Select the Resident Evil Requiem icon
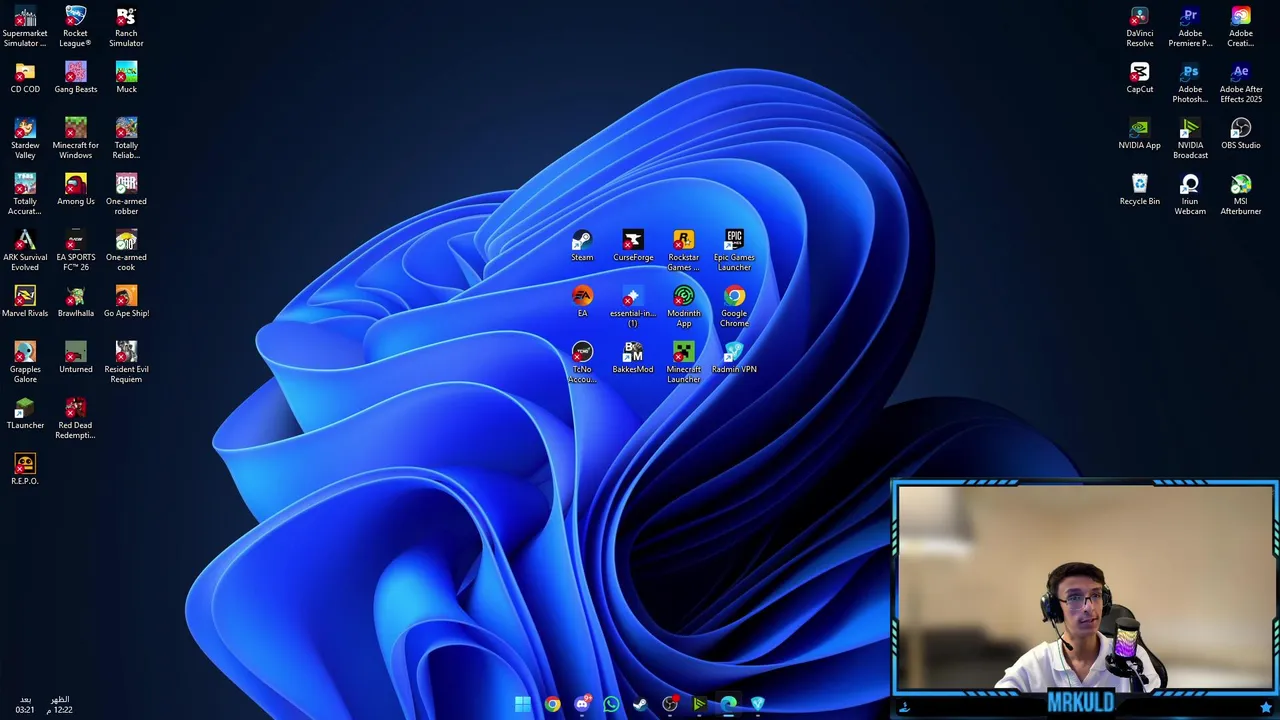 coord(126,363)
